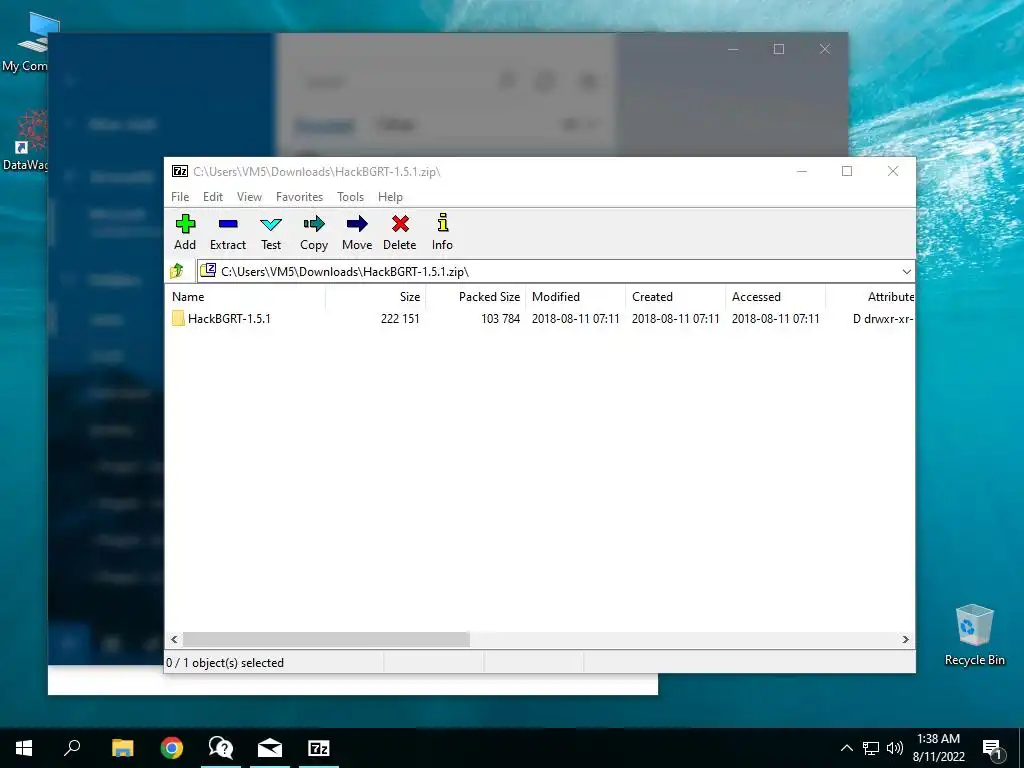This screenshot has width=1024, height=768.
Task: Open the Tools menu
Action: click(x=350, y=197)
